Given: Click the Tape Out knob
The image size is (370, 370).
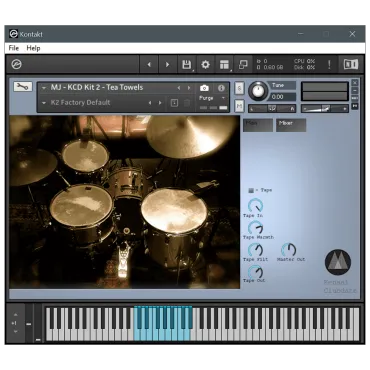Looking at the screenshot, I should [256, 271].
